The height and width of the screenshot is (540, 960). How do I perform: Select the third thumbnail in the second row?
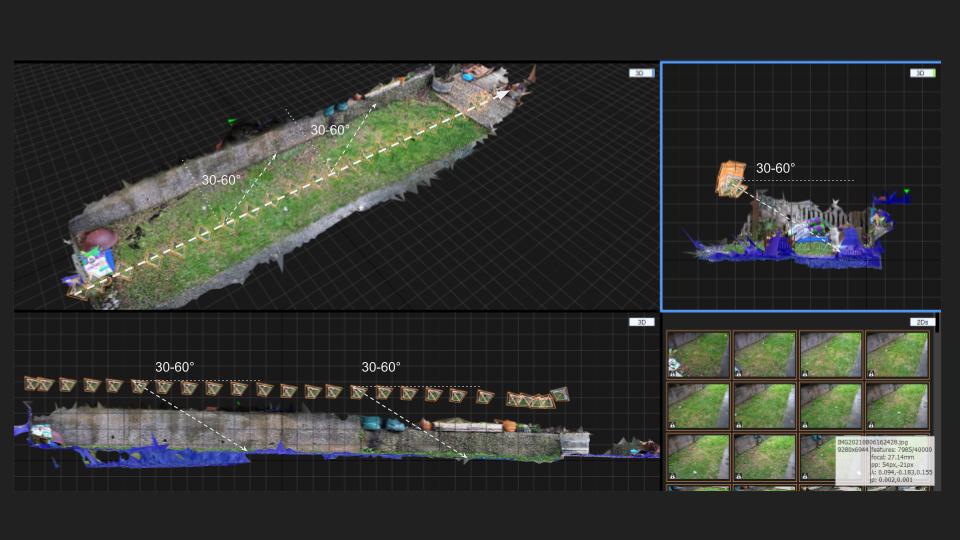(x=830, y=405)
